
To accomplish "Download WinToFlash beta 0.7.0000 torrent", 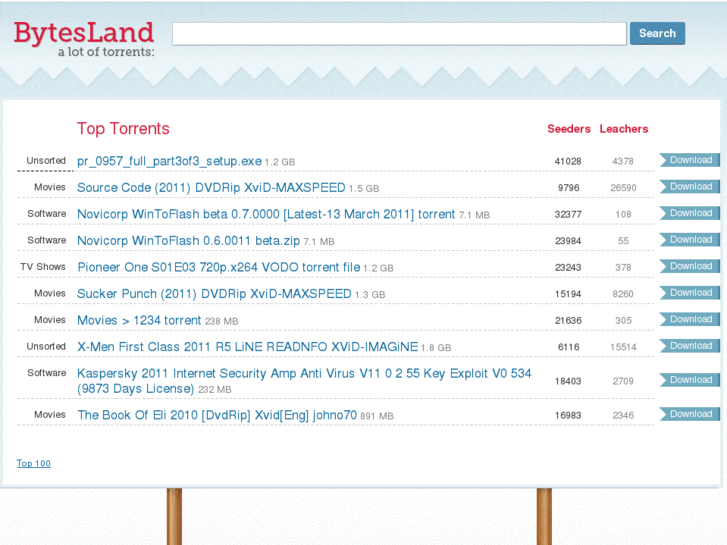I will tap(689, 213).
